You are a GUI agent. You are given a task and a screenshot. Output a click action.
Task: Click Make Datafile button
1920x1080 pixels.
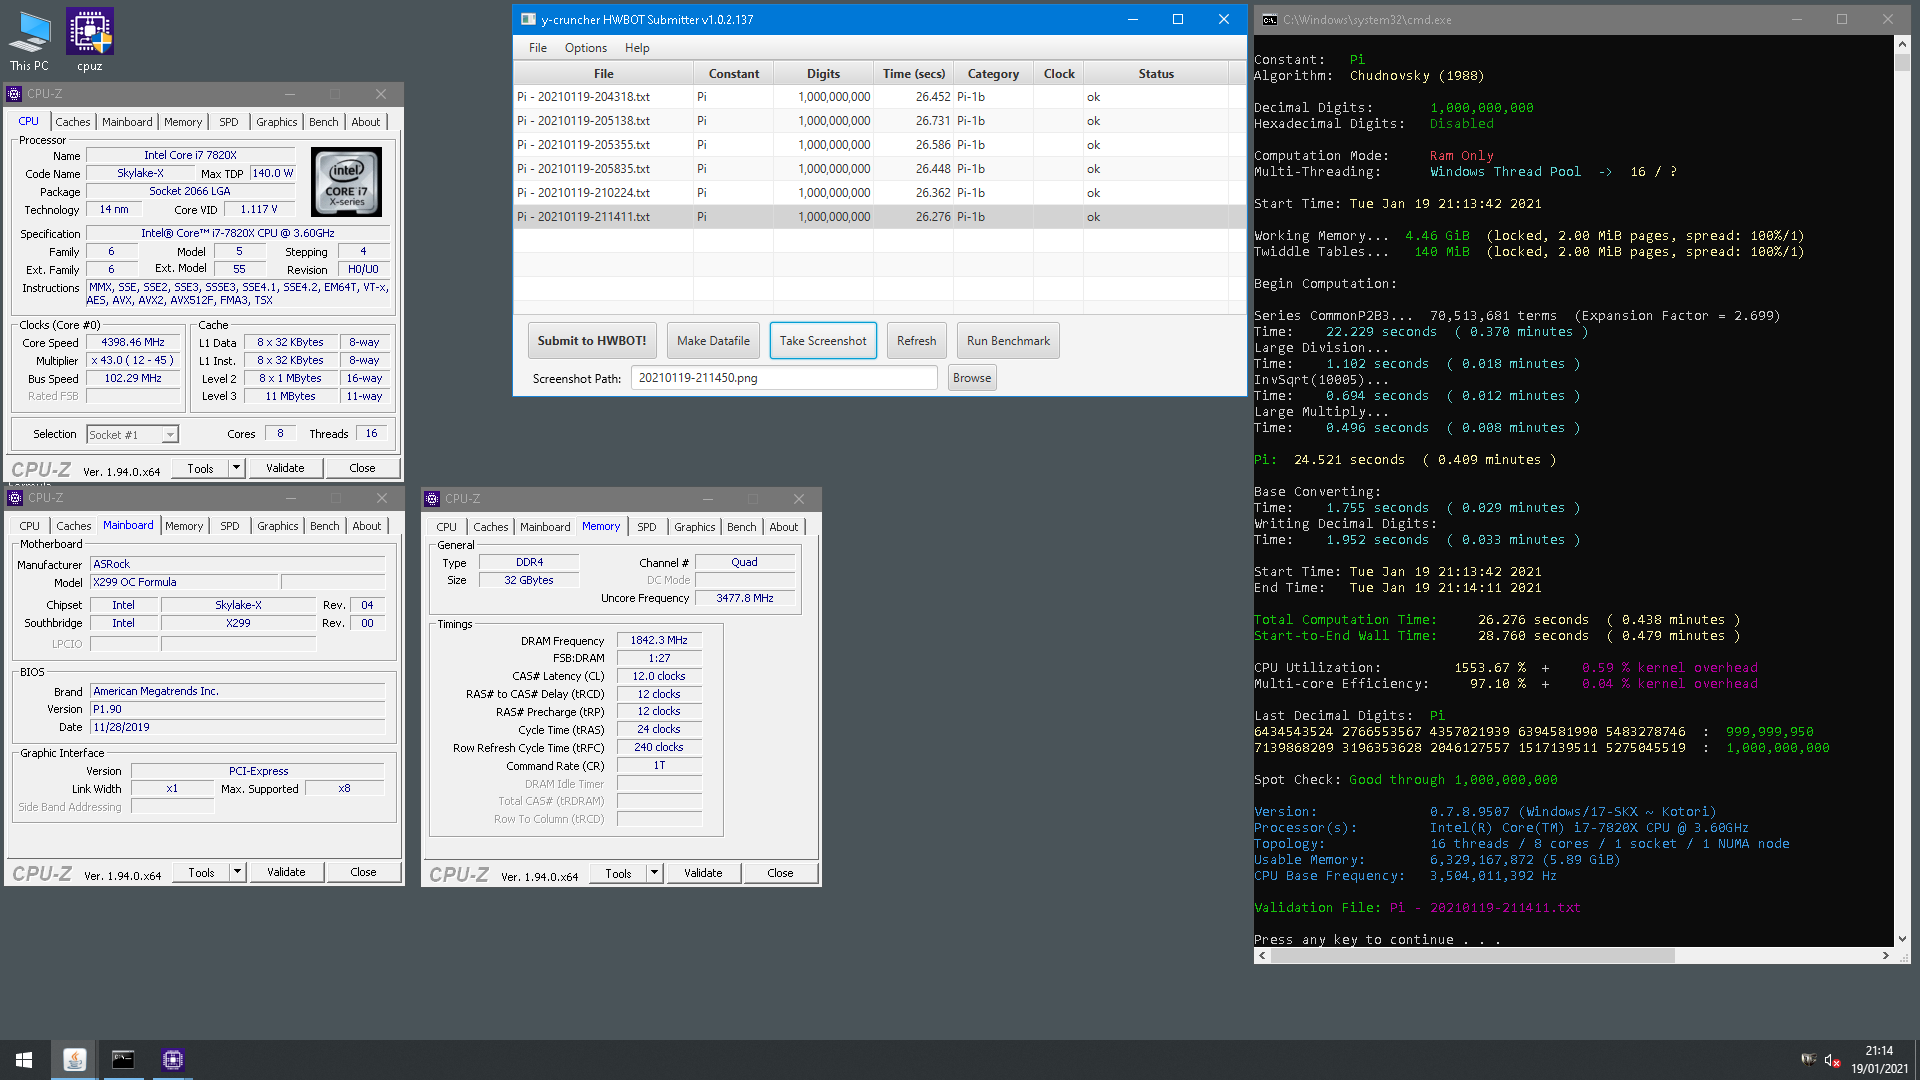point(713,340)
